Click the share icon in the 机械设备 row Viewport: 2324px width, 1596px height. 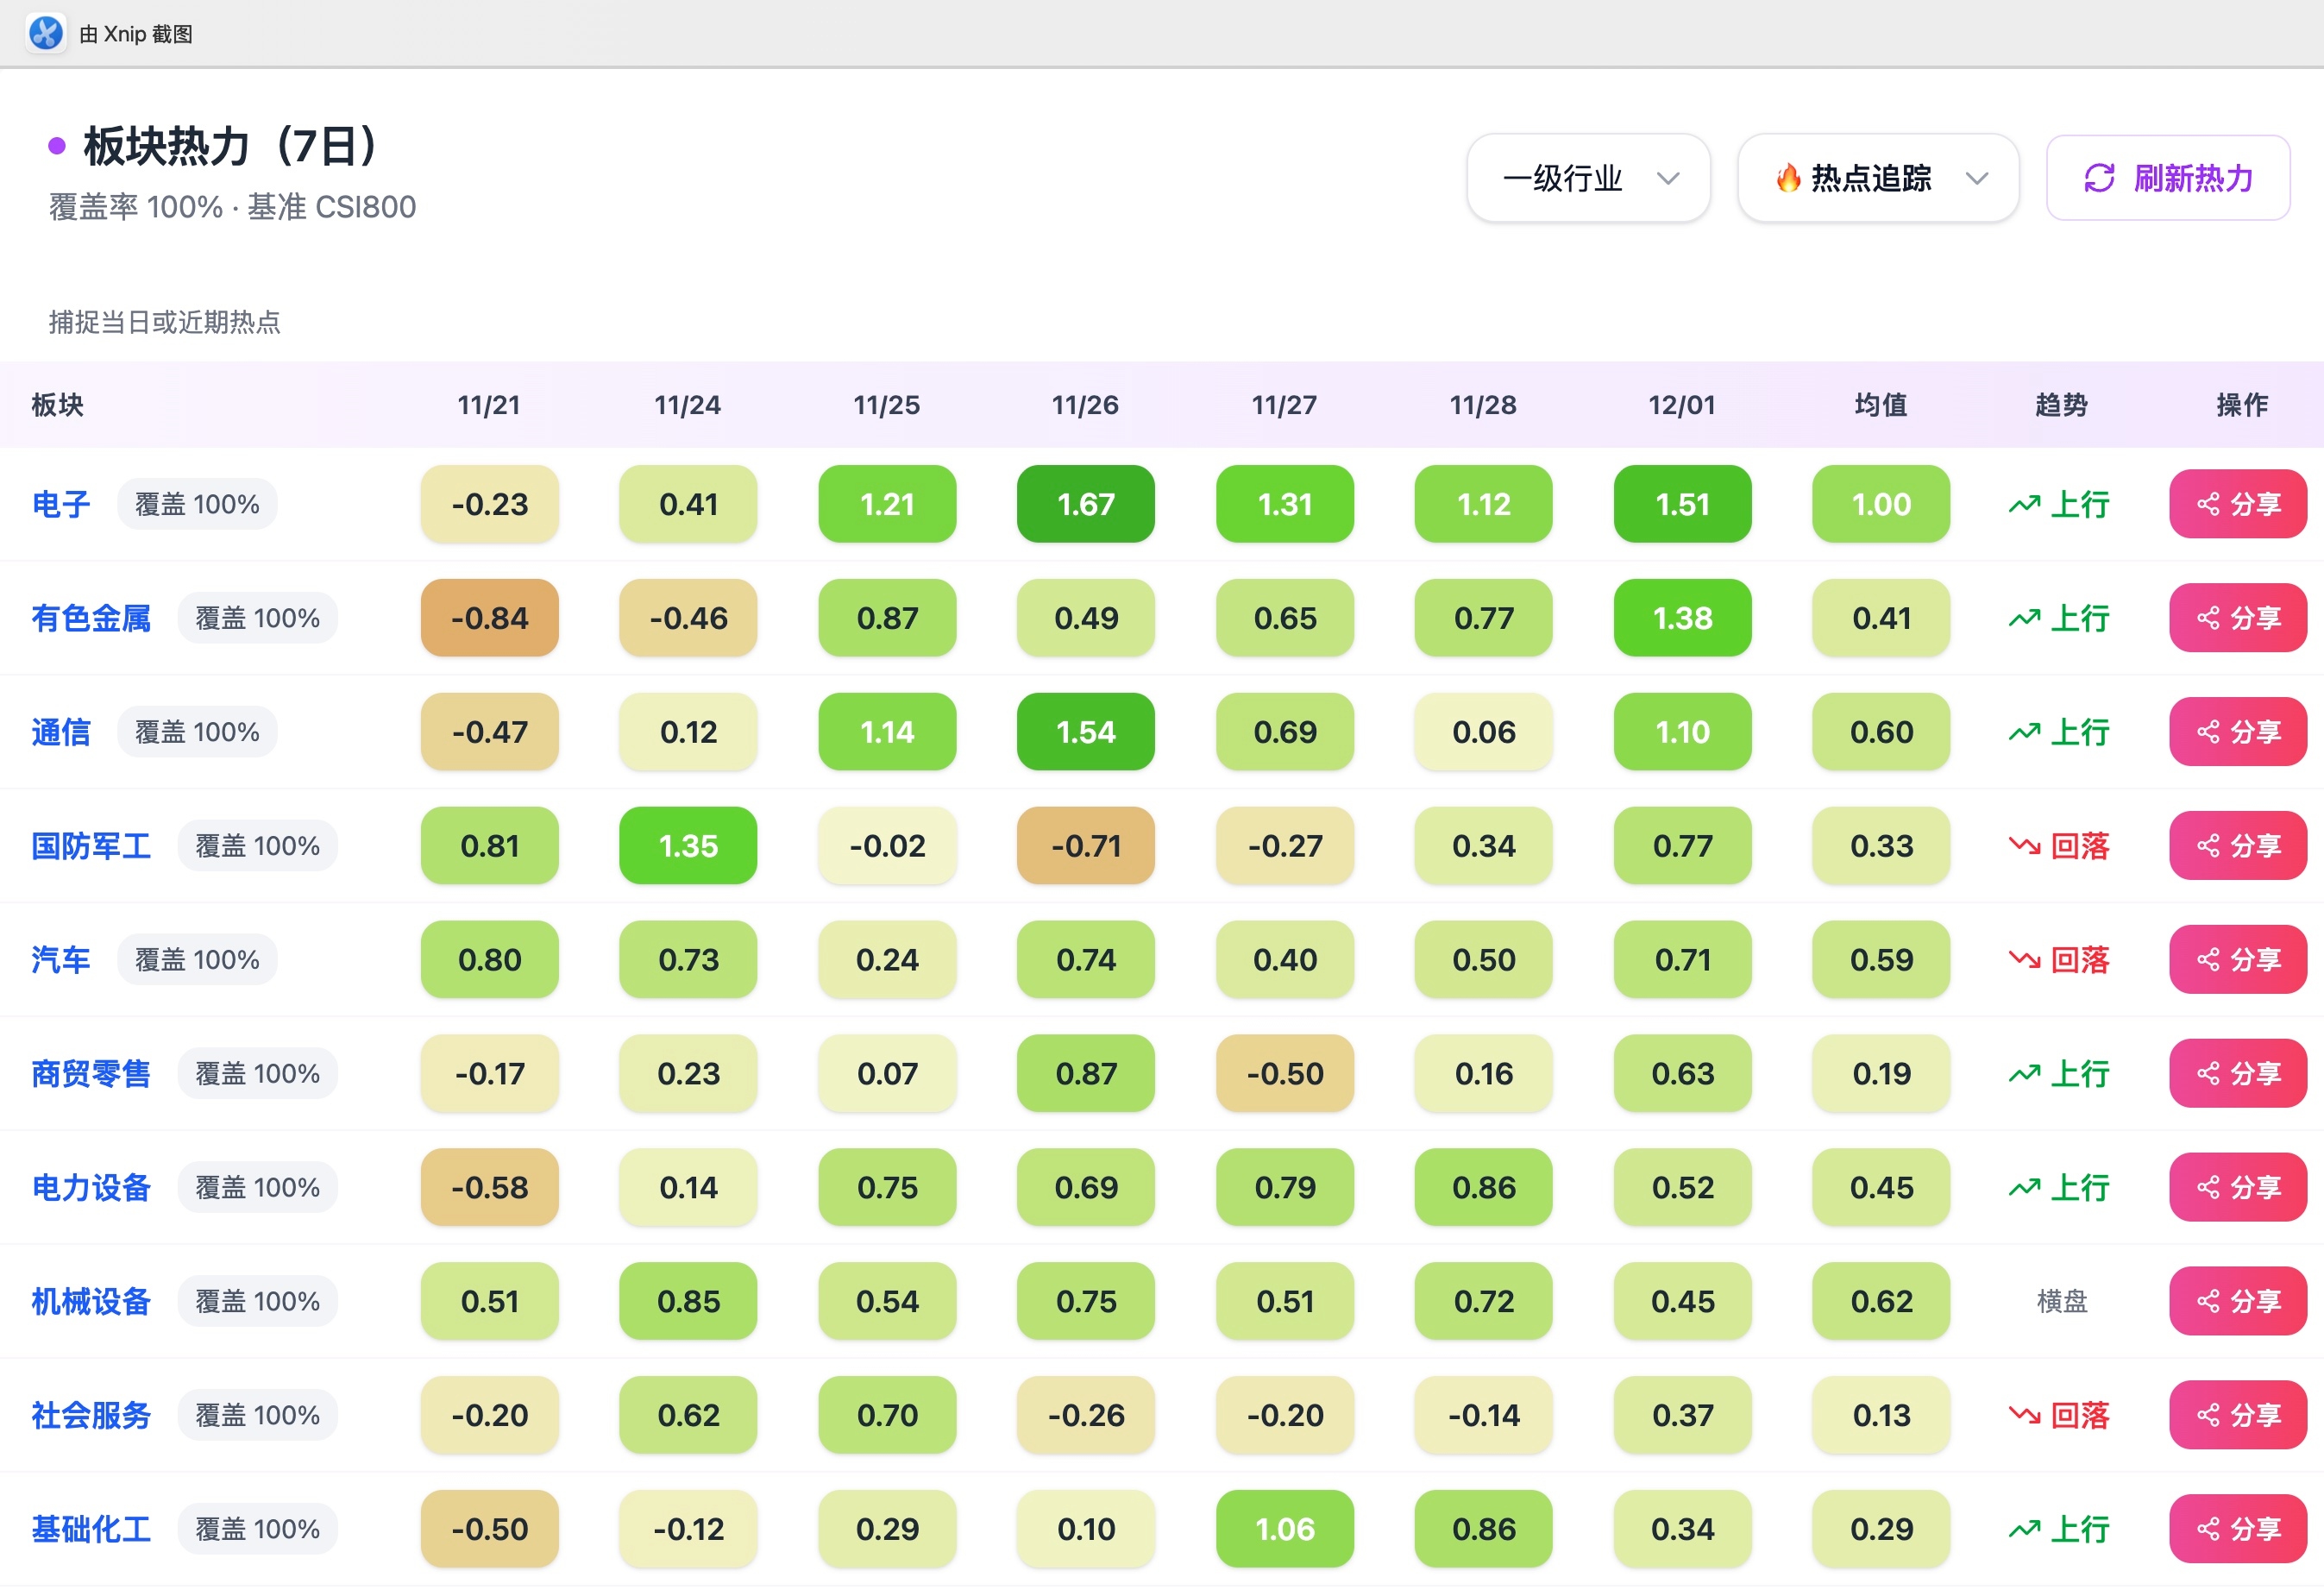pos(2207,1302)
